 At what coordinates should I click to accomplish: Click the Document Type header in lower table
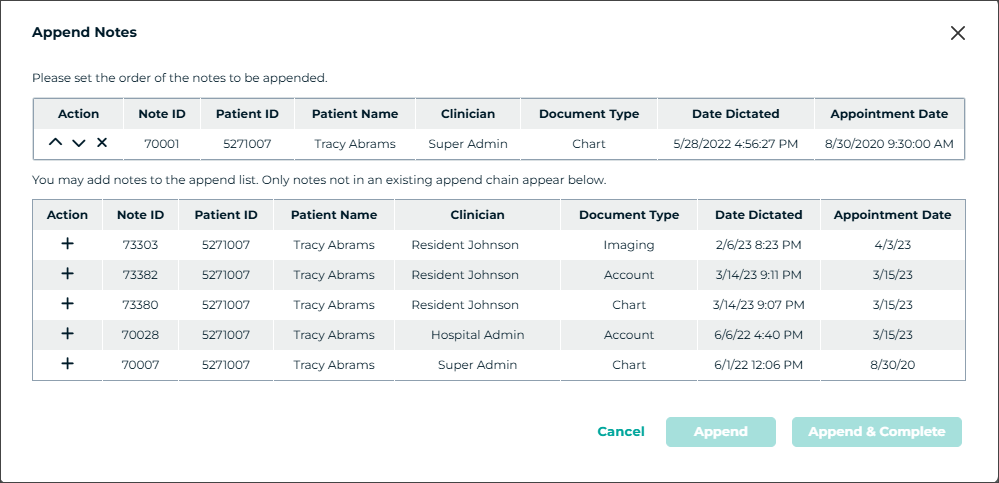[x=628, y=214]
